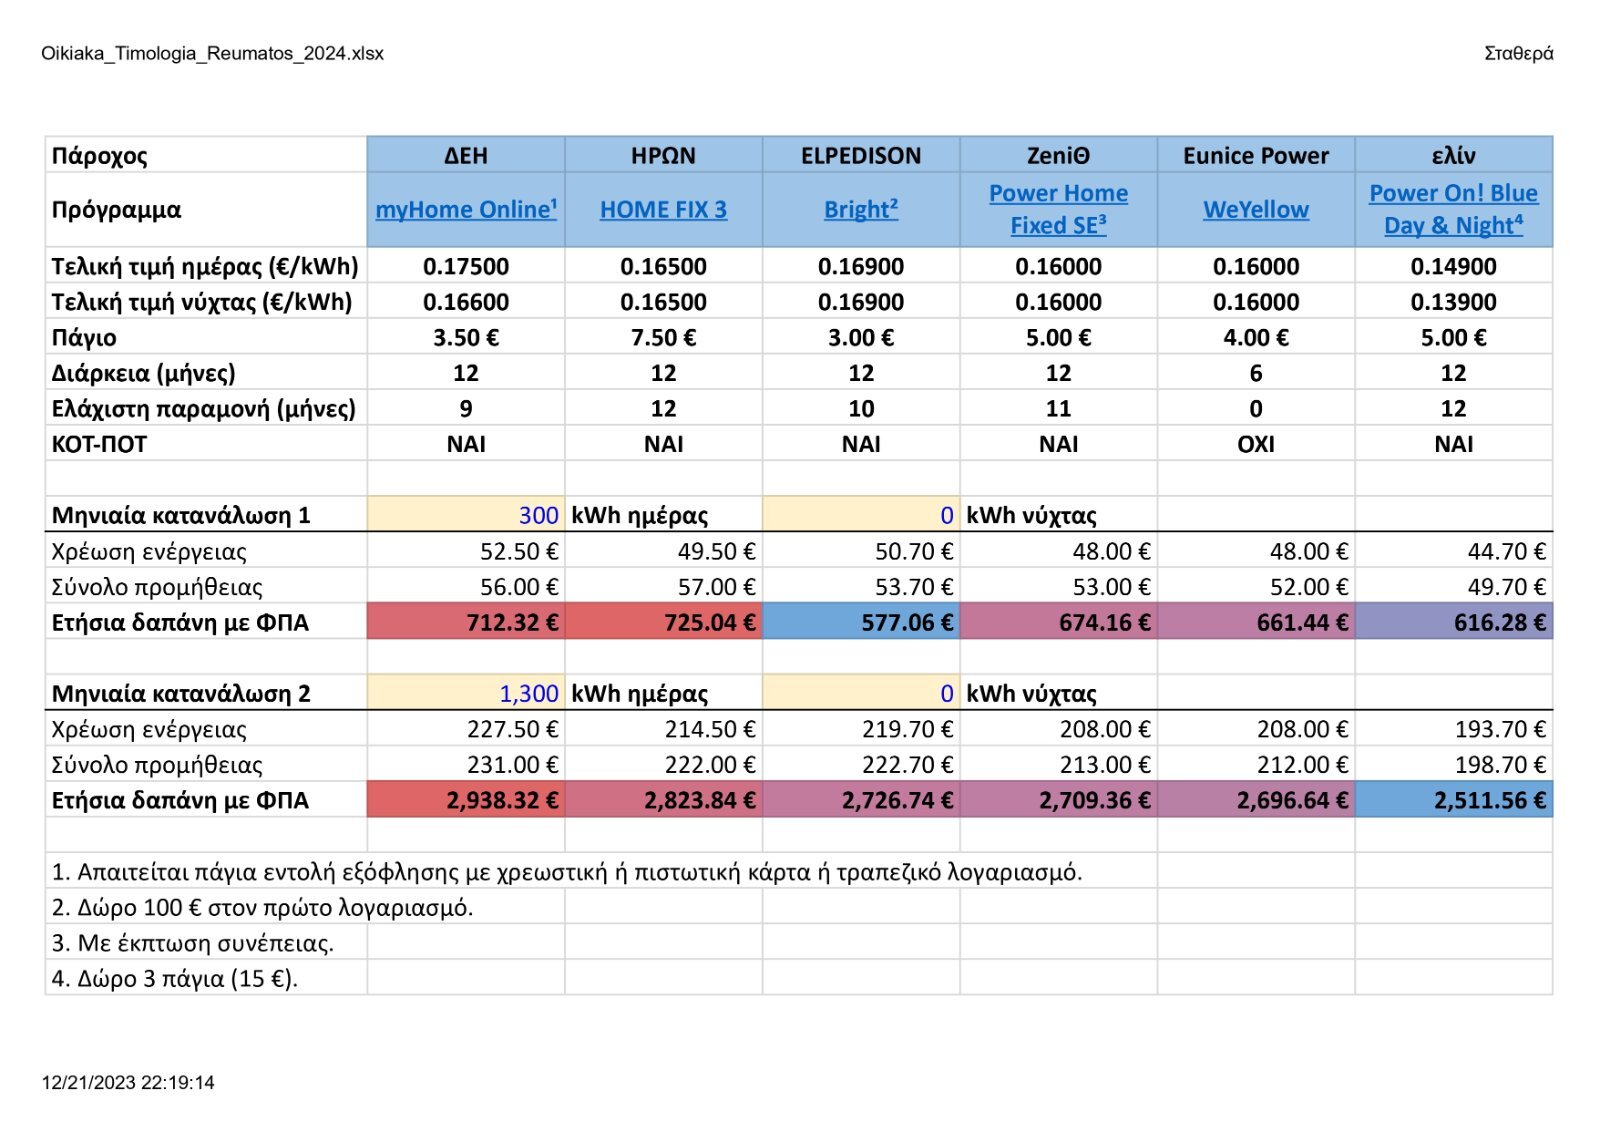Select footnote 3 about consistency discount

(x=192, y=943)
